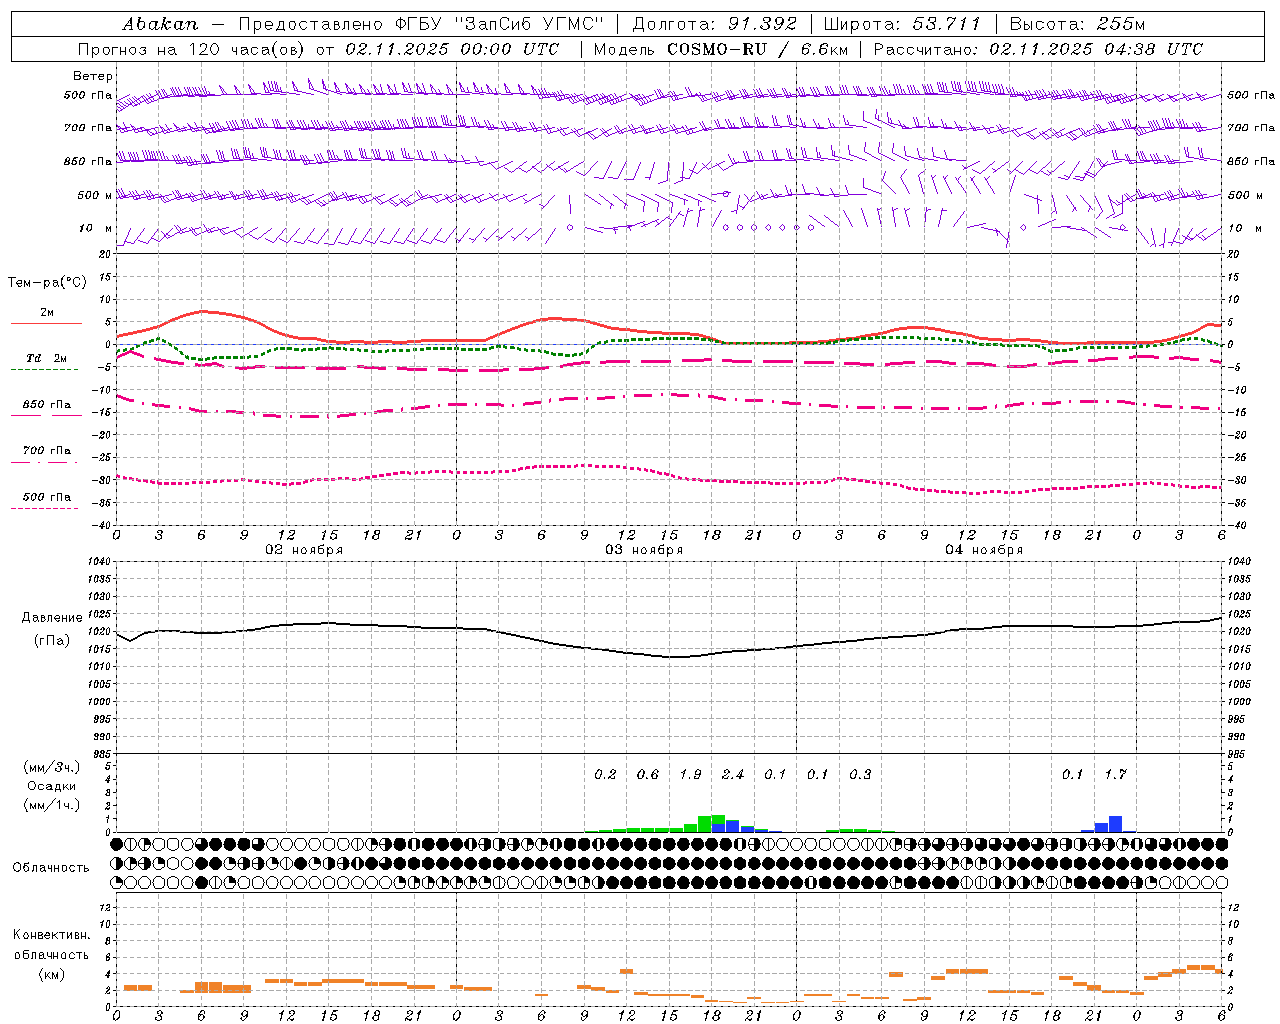Select the 10 м wind level label on left
Image resolution: width=1280 pixels, height=1024 pixels.
(x=95, y=228)
